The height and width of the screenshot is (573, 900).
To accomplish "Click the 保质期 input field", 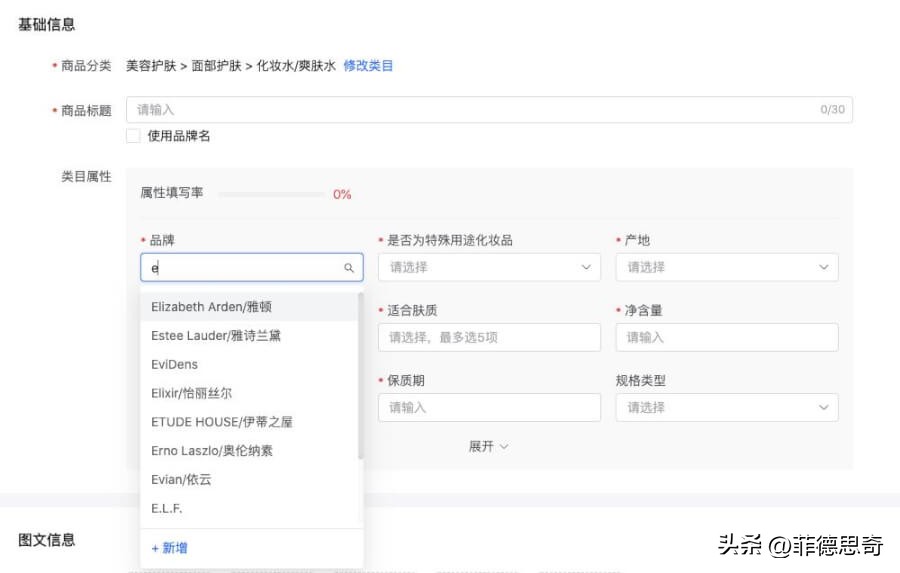I will coord(489,408).
